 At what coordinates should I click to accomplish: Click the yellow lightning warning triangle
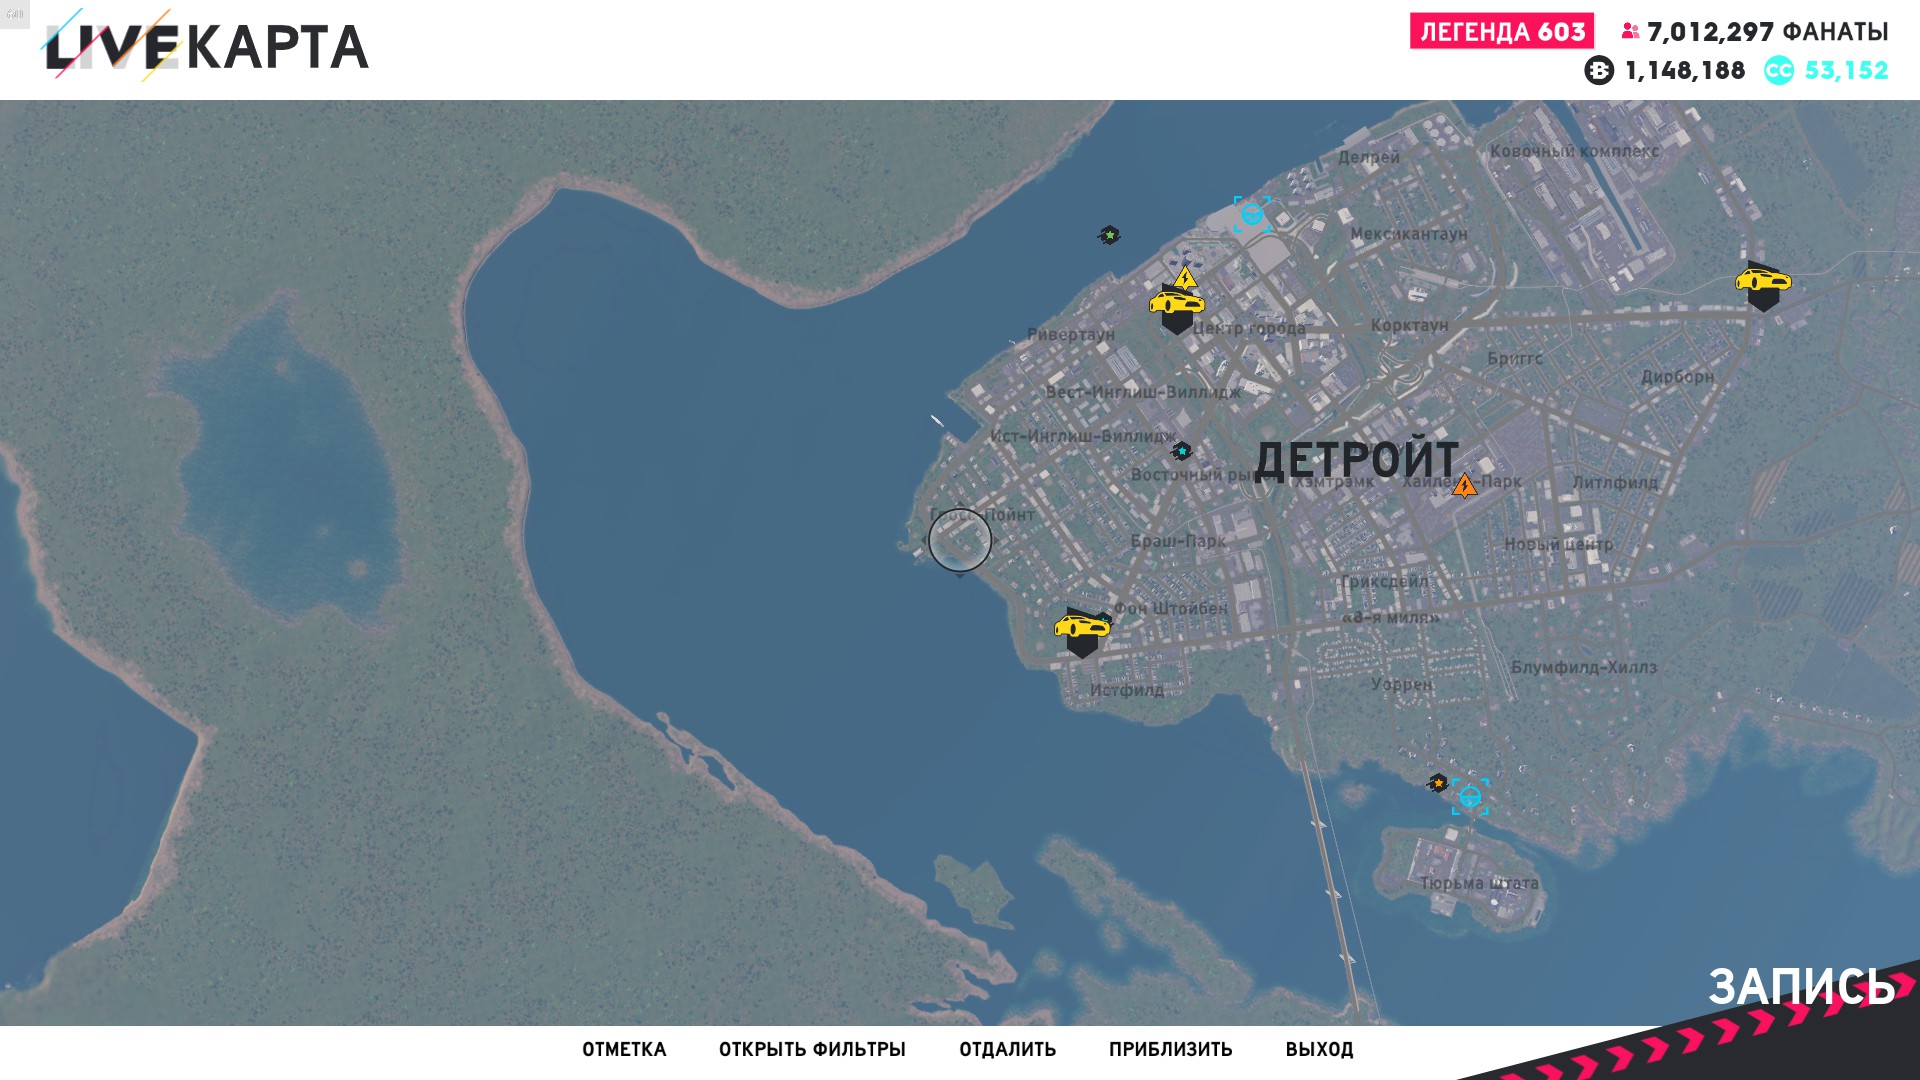1186,277
